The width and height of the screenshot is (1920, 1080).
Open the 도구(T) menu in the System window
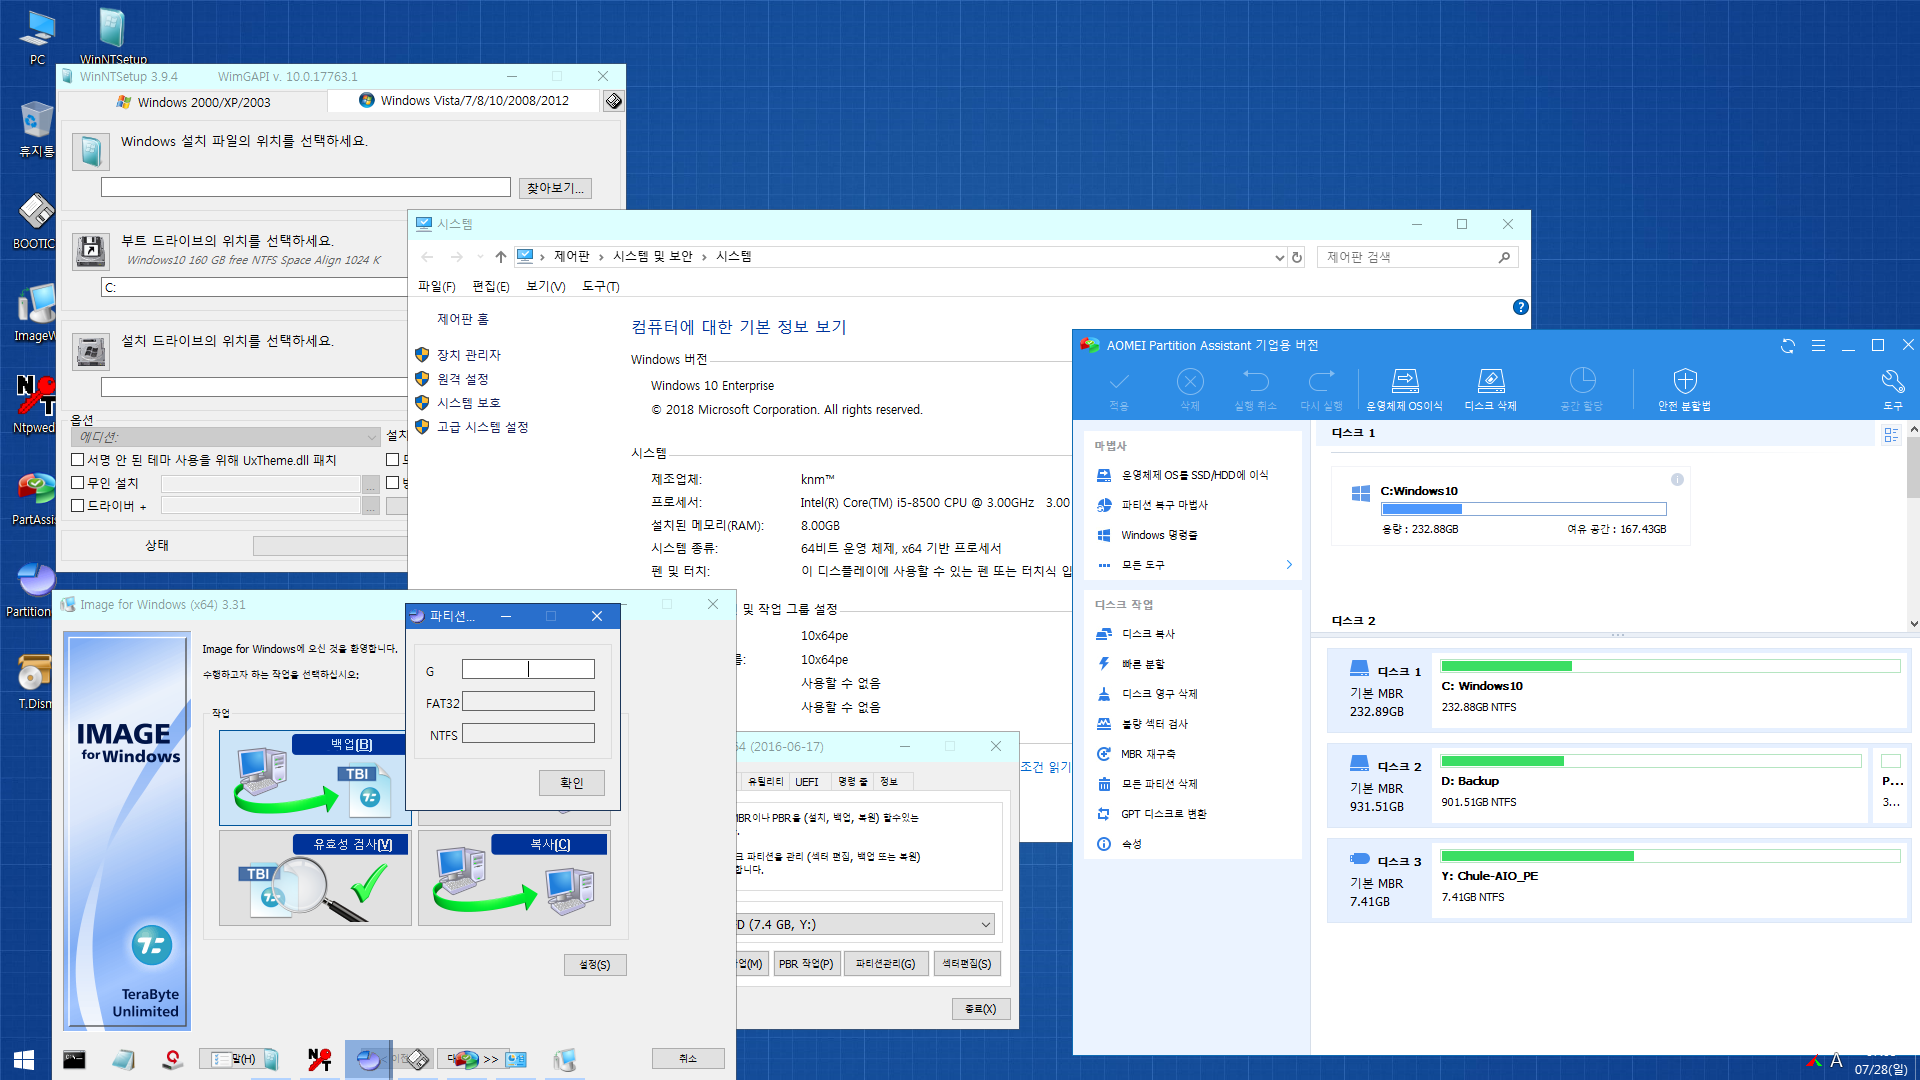tap(600, 287)
